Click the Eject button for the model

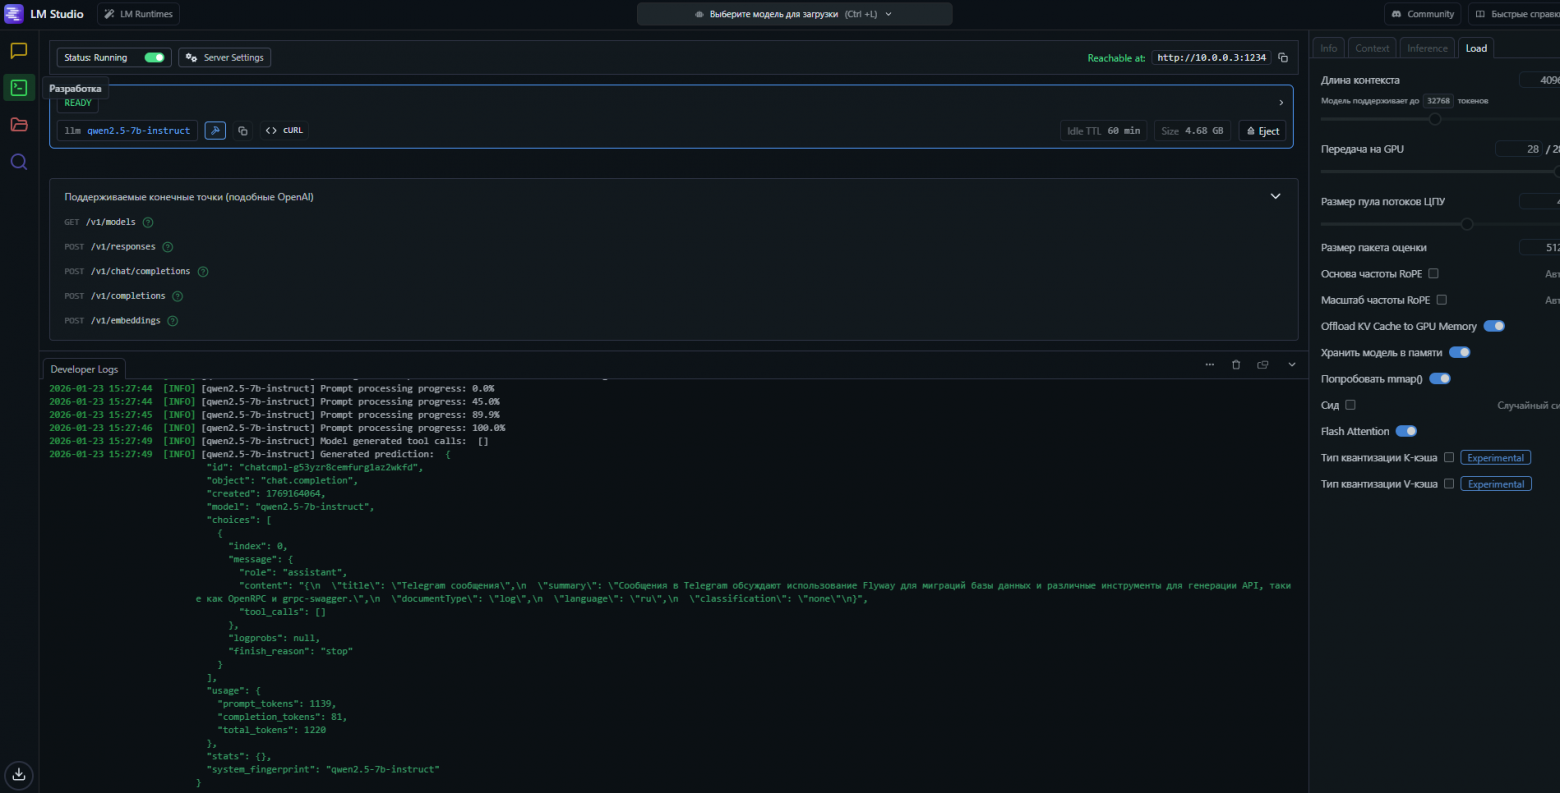coord(1263,131)
